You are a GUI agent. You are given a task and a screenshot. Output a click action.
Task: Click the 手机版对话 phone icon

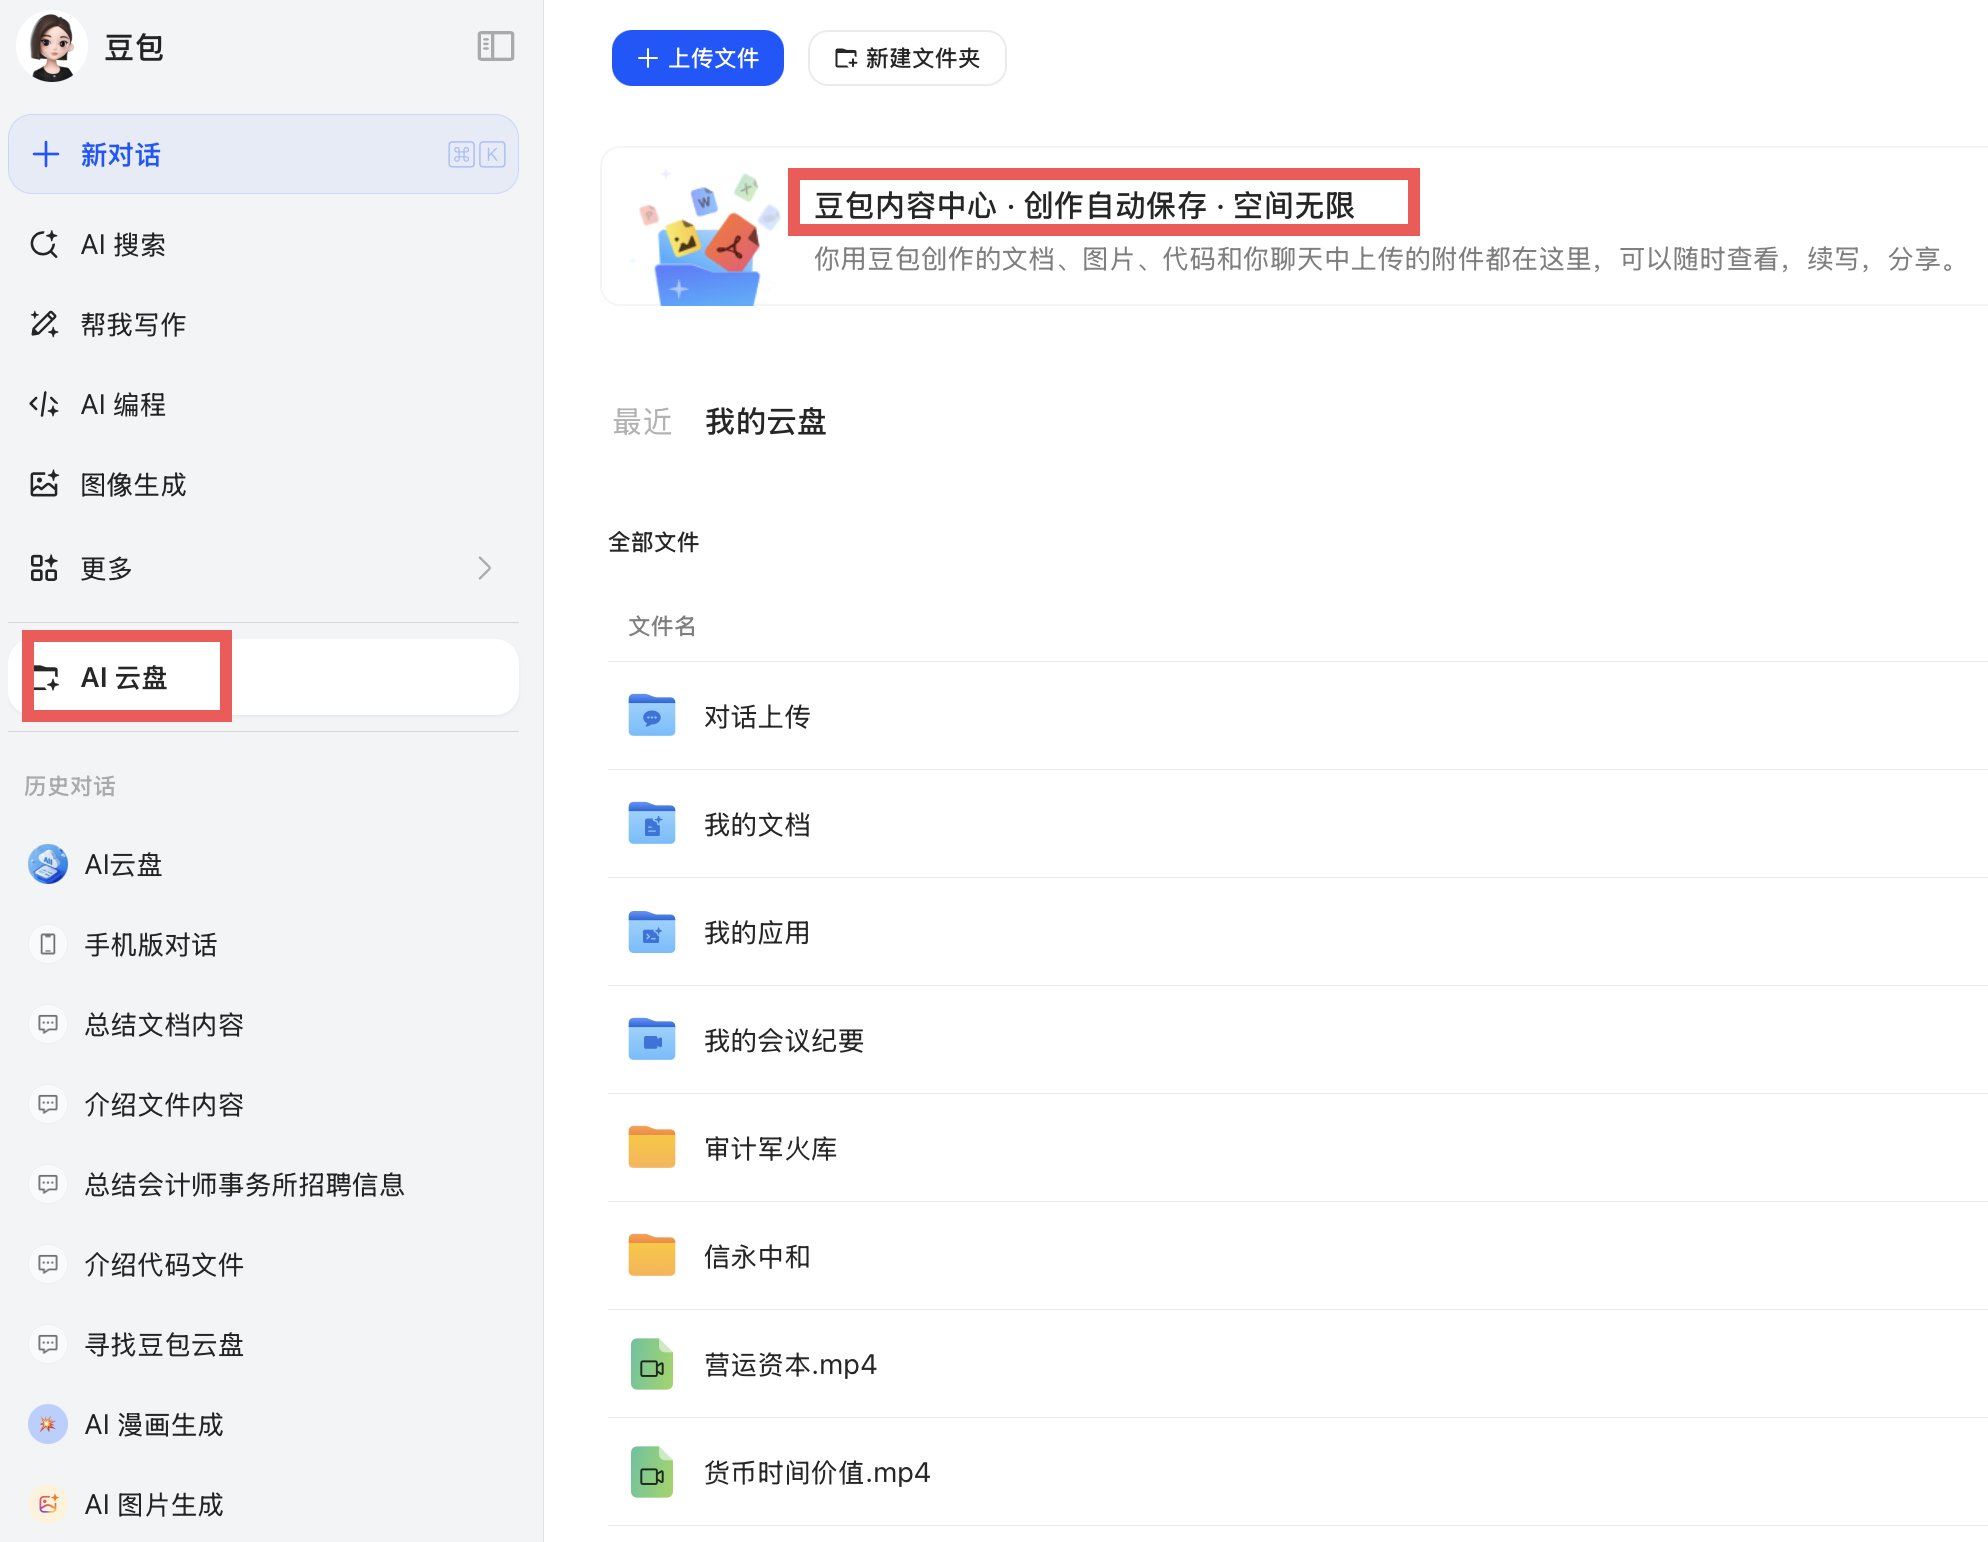[x=48, y=944]
